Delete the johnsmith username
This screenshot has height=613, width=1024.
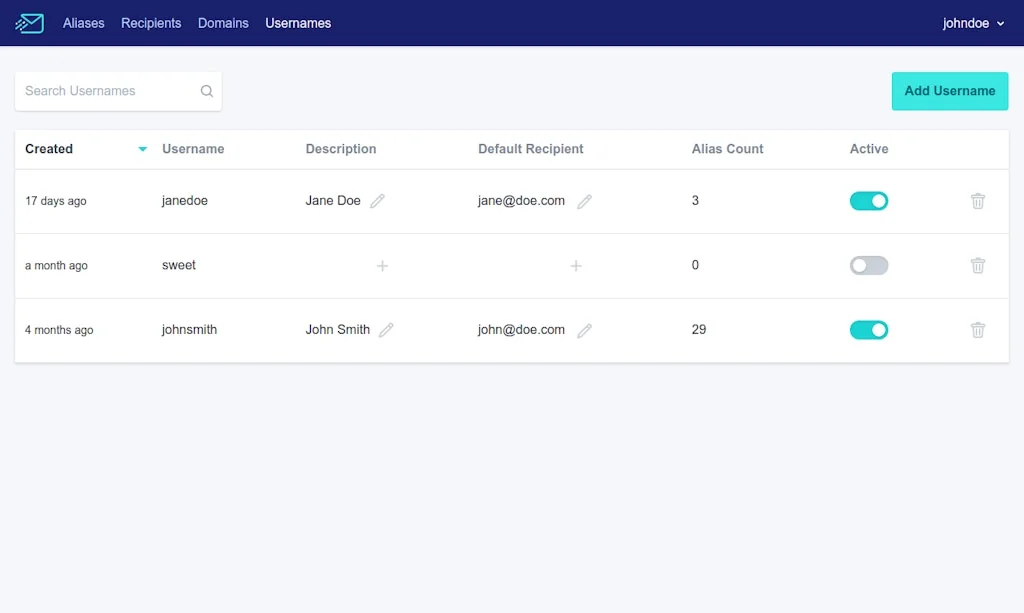pyautogui.click(x=978, y=330)
